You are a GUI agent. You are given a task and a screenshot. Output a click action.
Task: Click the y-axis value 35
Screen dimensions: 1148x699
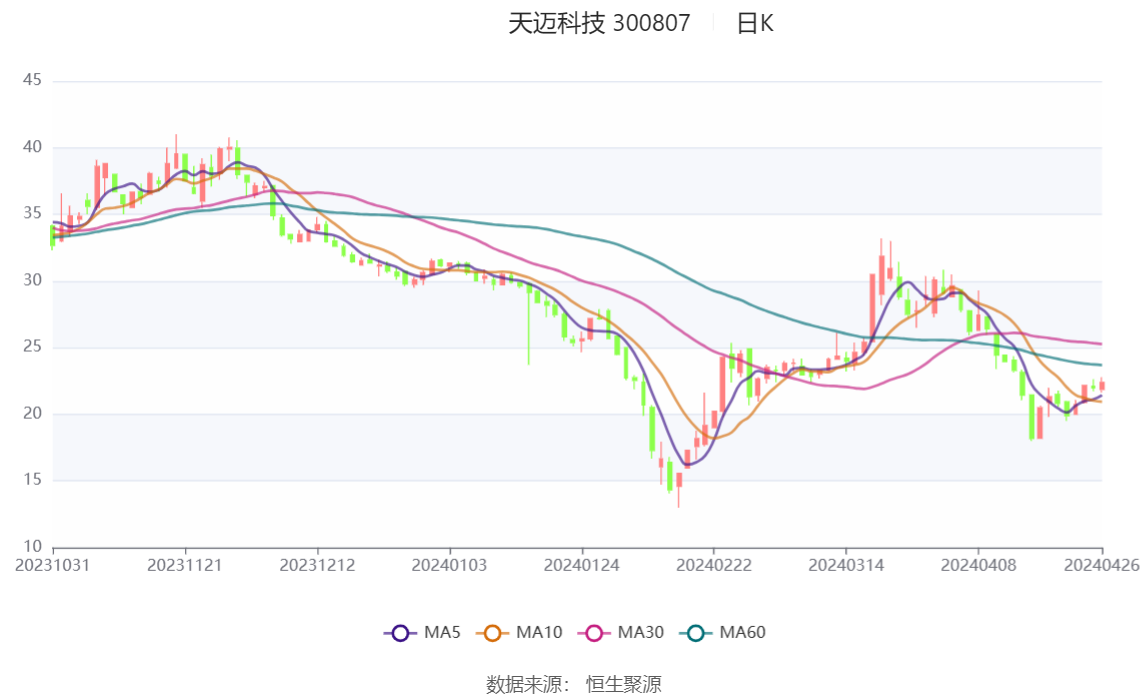point(32,213)
